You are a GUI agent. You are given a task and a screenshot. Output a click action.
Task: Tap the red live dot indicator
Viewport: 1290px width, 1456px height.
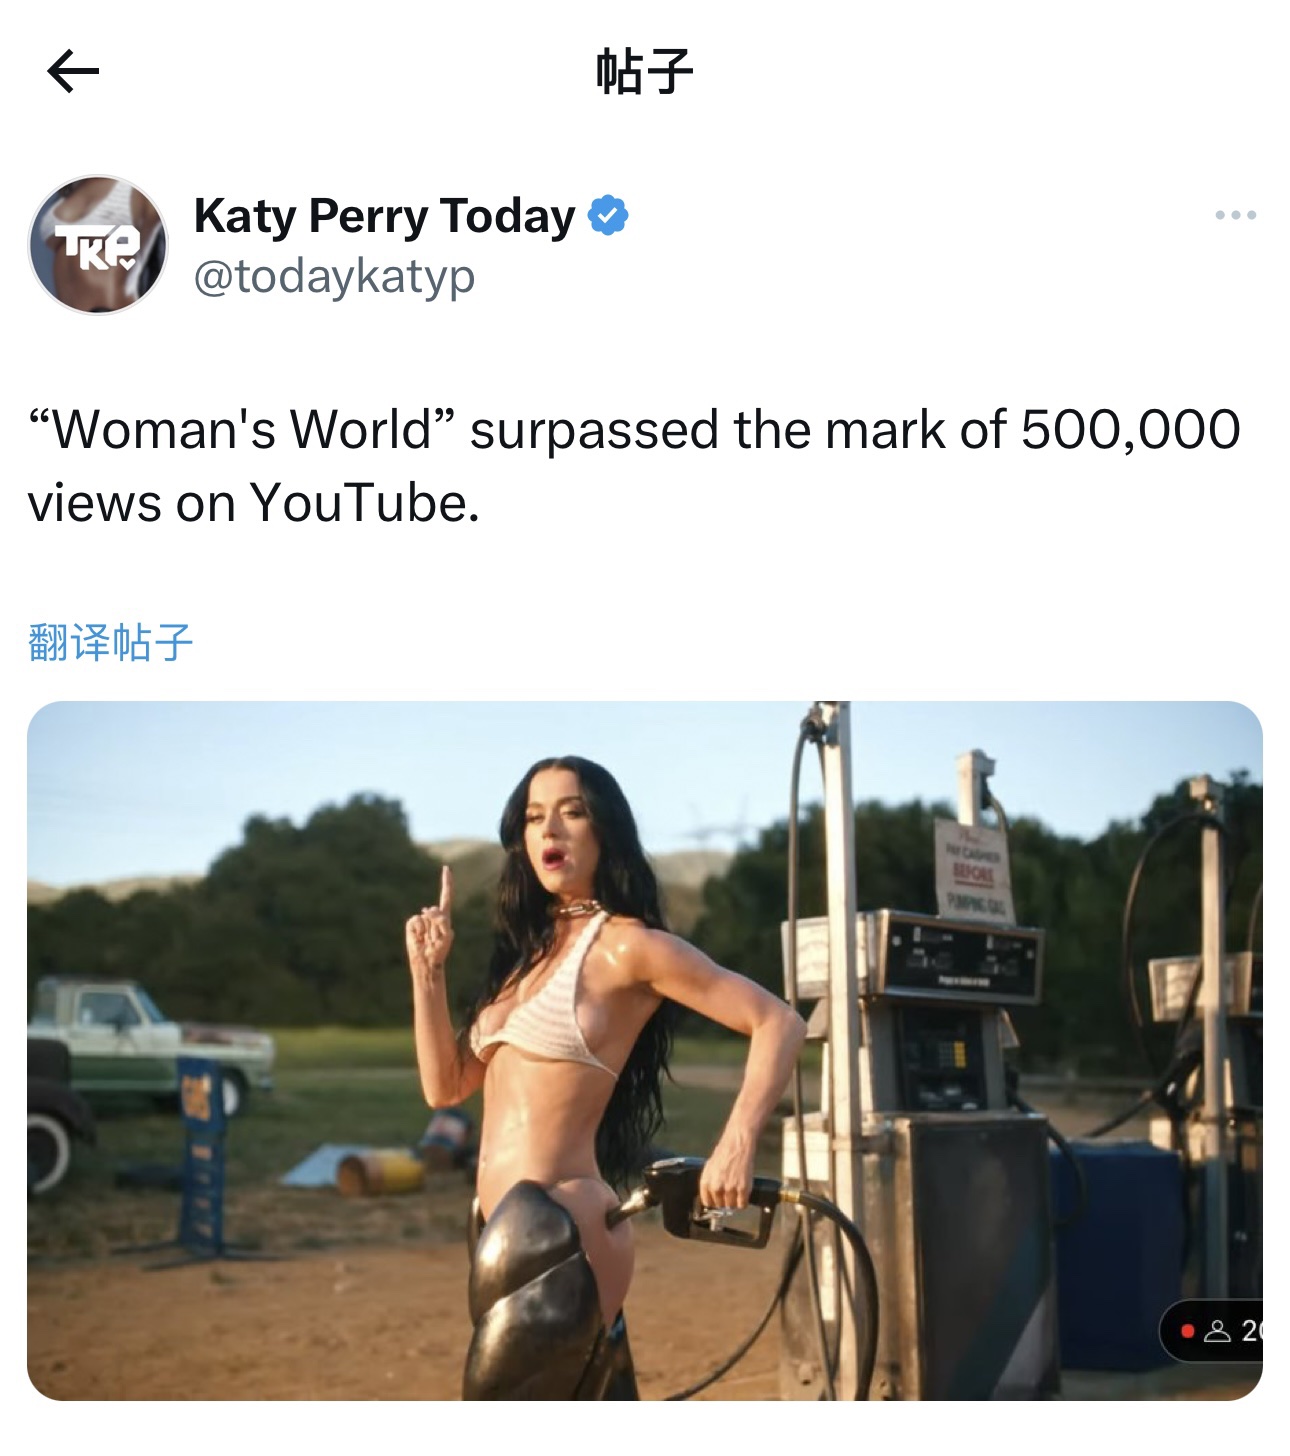tap(1187, 1331)
